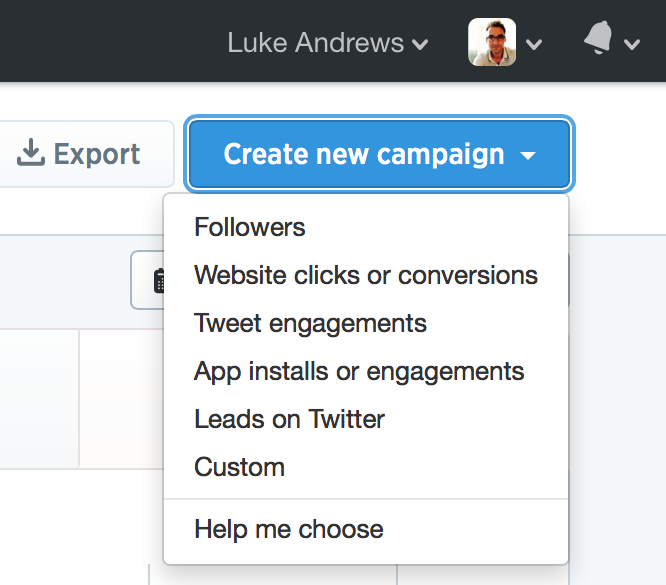Pick App installs or engagements
This screenshot has height=585, width=666.
pos(359,371)
